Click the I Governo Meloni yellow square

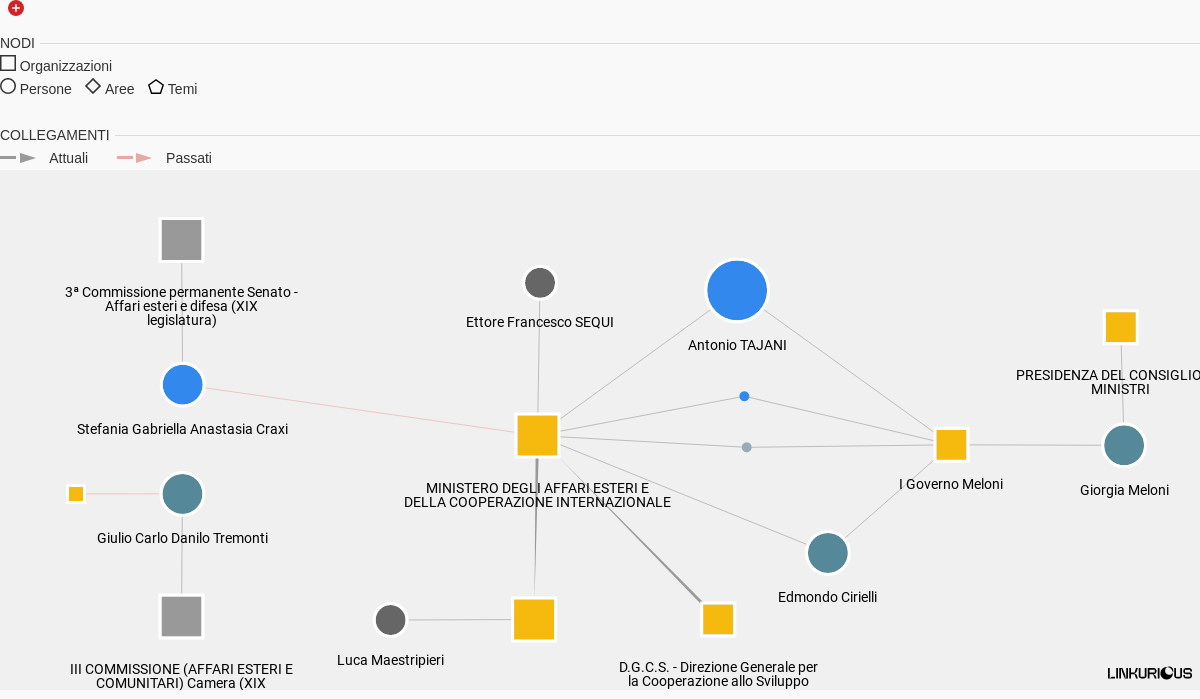[951, 445]
